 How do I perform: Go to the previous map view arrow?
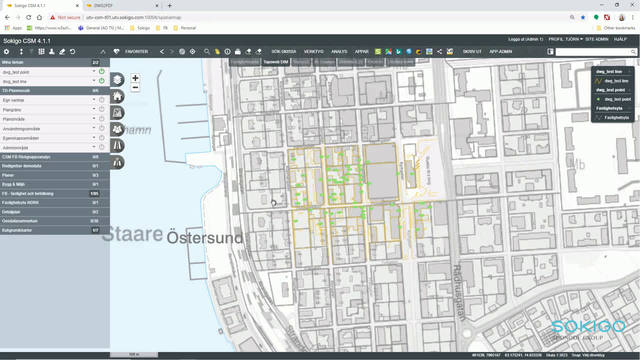coord(162,52)
